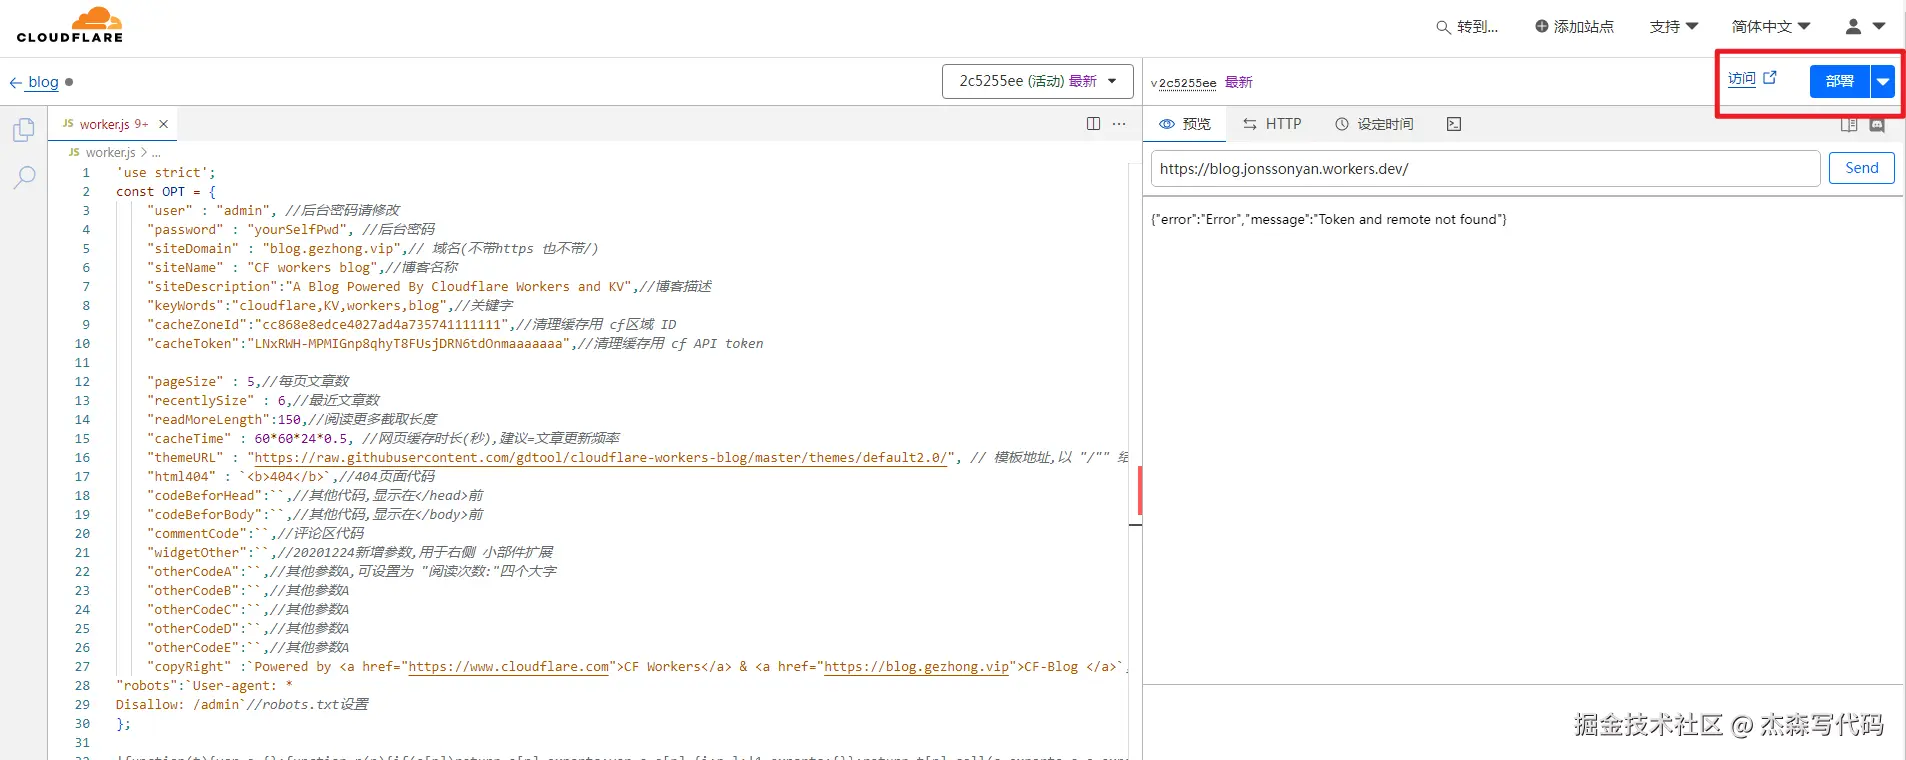Screen dimensions: 1906x760
Task: Close the worker.js editor tab
Action: (163, 124)
